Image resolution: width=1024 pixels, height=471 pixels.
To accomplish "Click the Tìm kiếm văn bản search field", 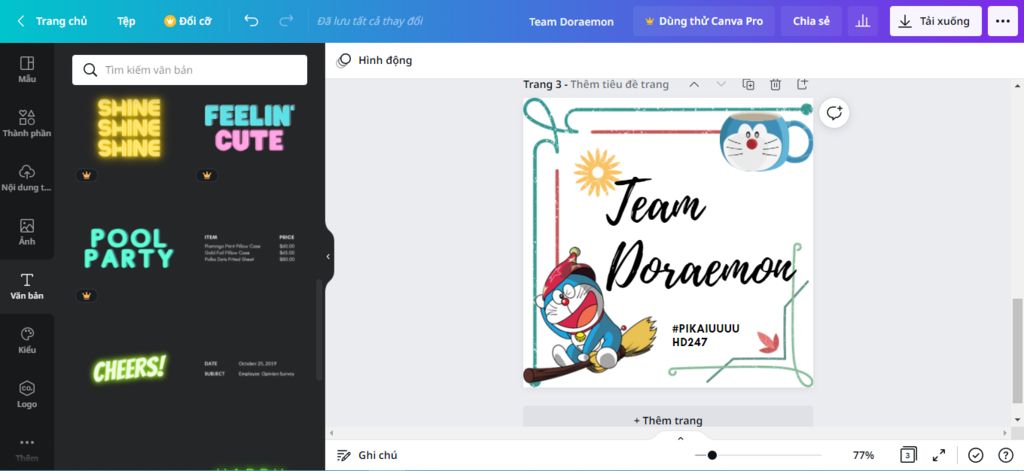I will (x=189, y=70).
